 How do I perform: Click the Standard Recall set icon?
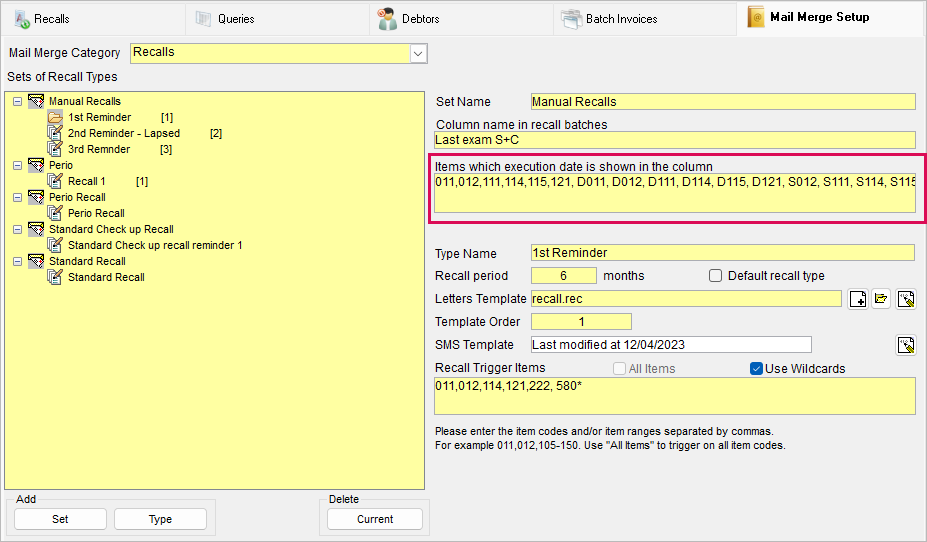(36, 261)
